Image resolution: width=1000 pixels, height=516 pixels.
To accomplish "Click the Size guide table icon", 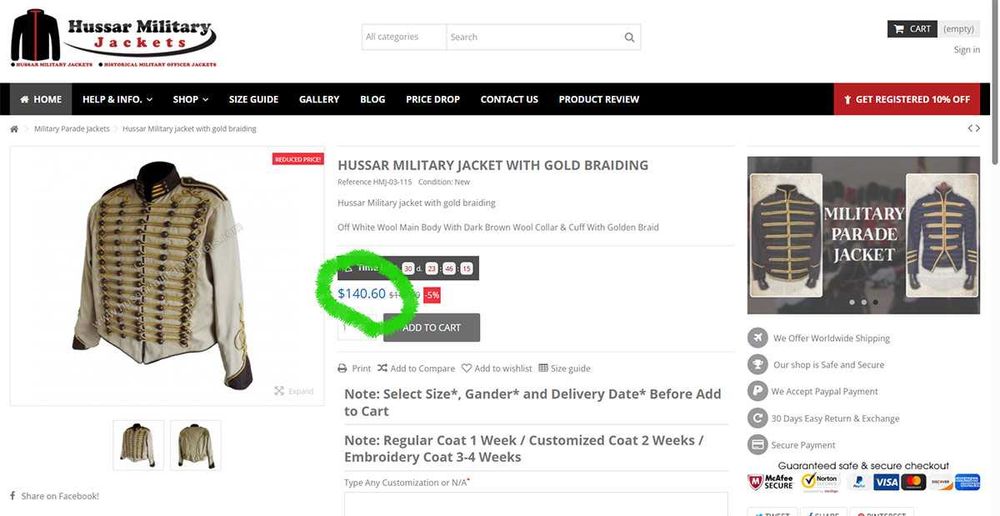I will coord(543,368).
